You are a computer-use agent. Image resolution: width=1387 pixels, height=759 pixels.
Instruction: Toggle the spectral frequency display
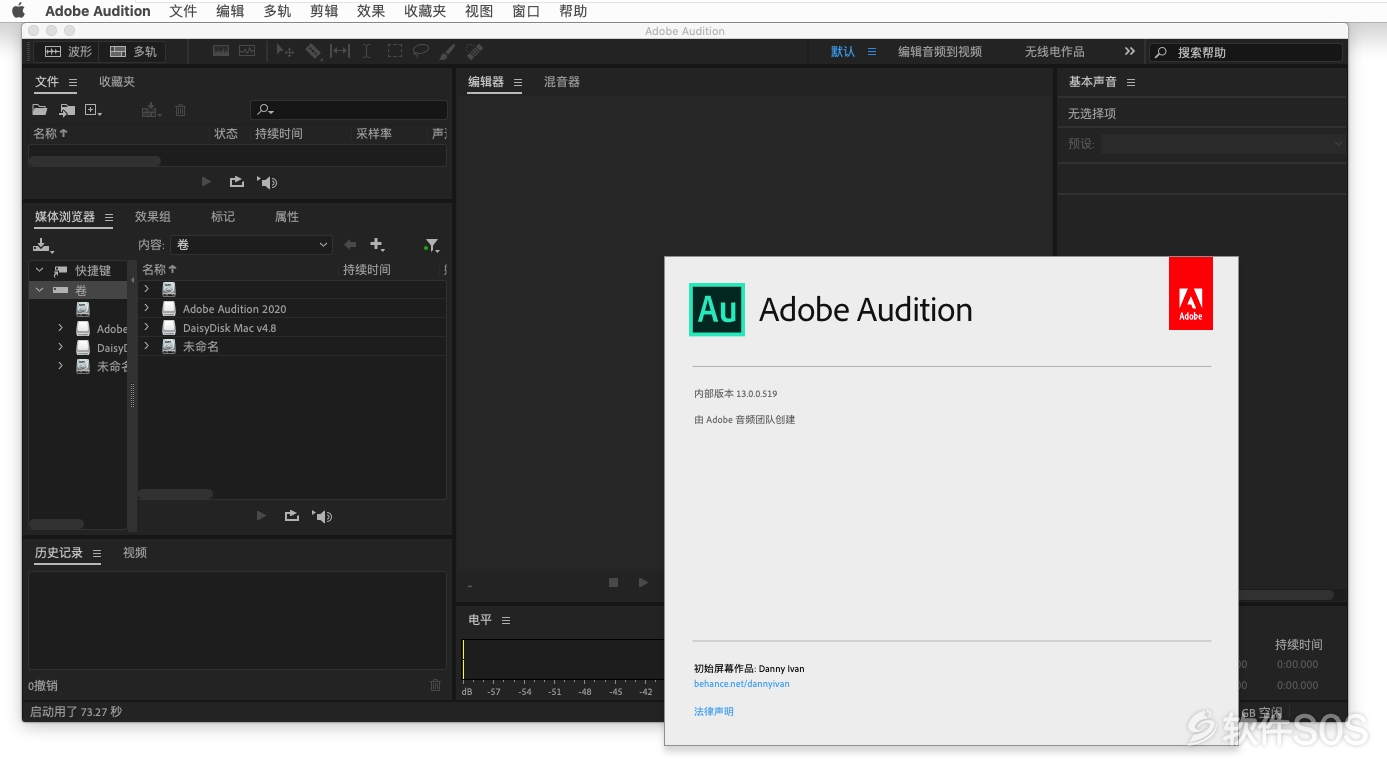click(x=221, y=51)
